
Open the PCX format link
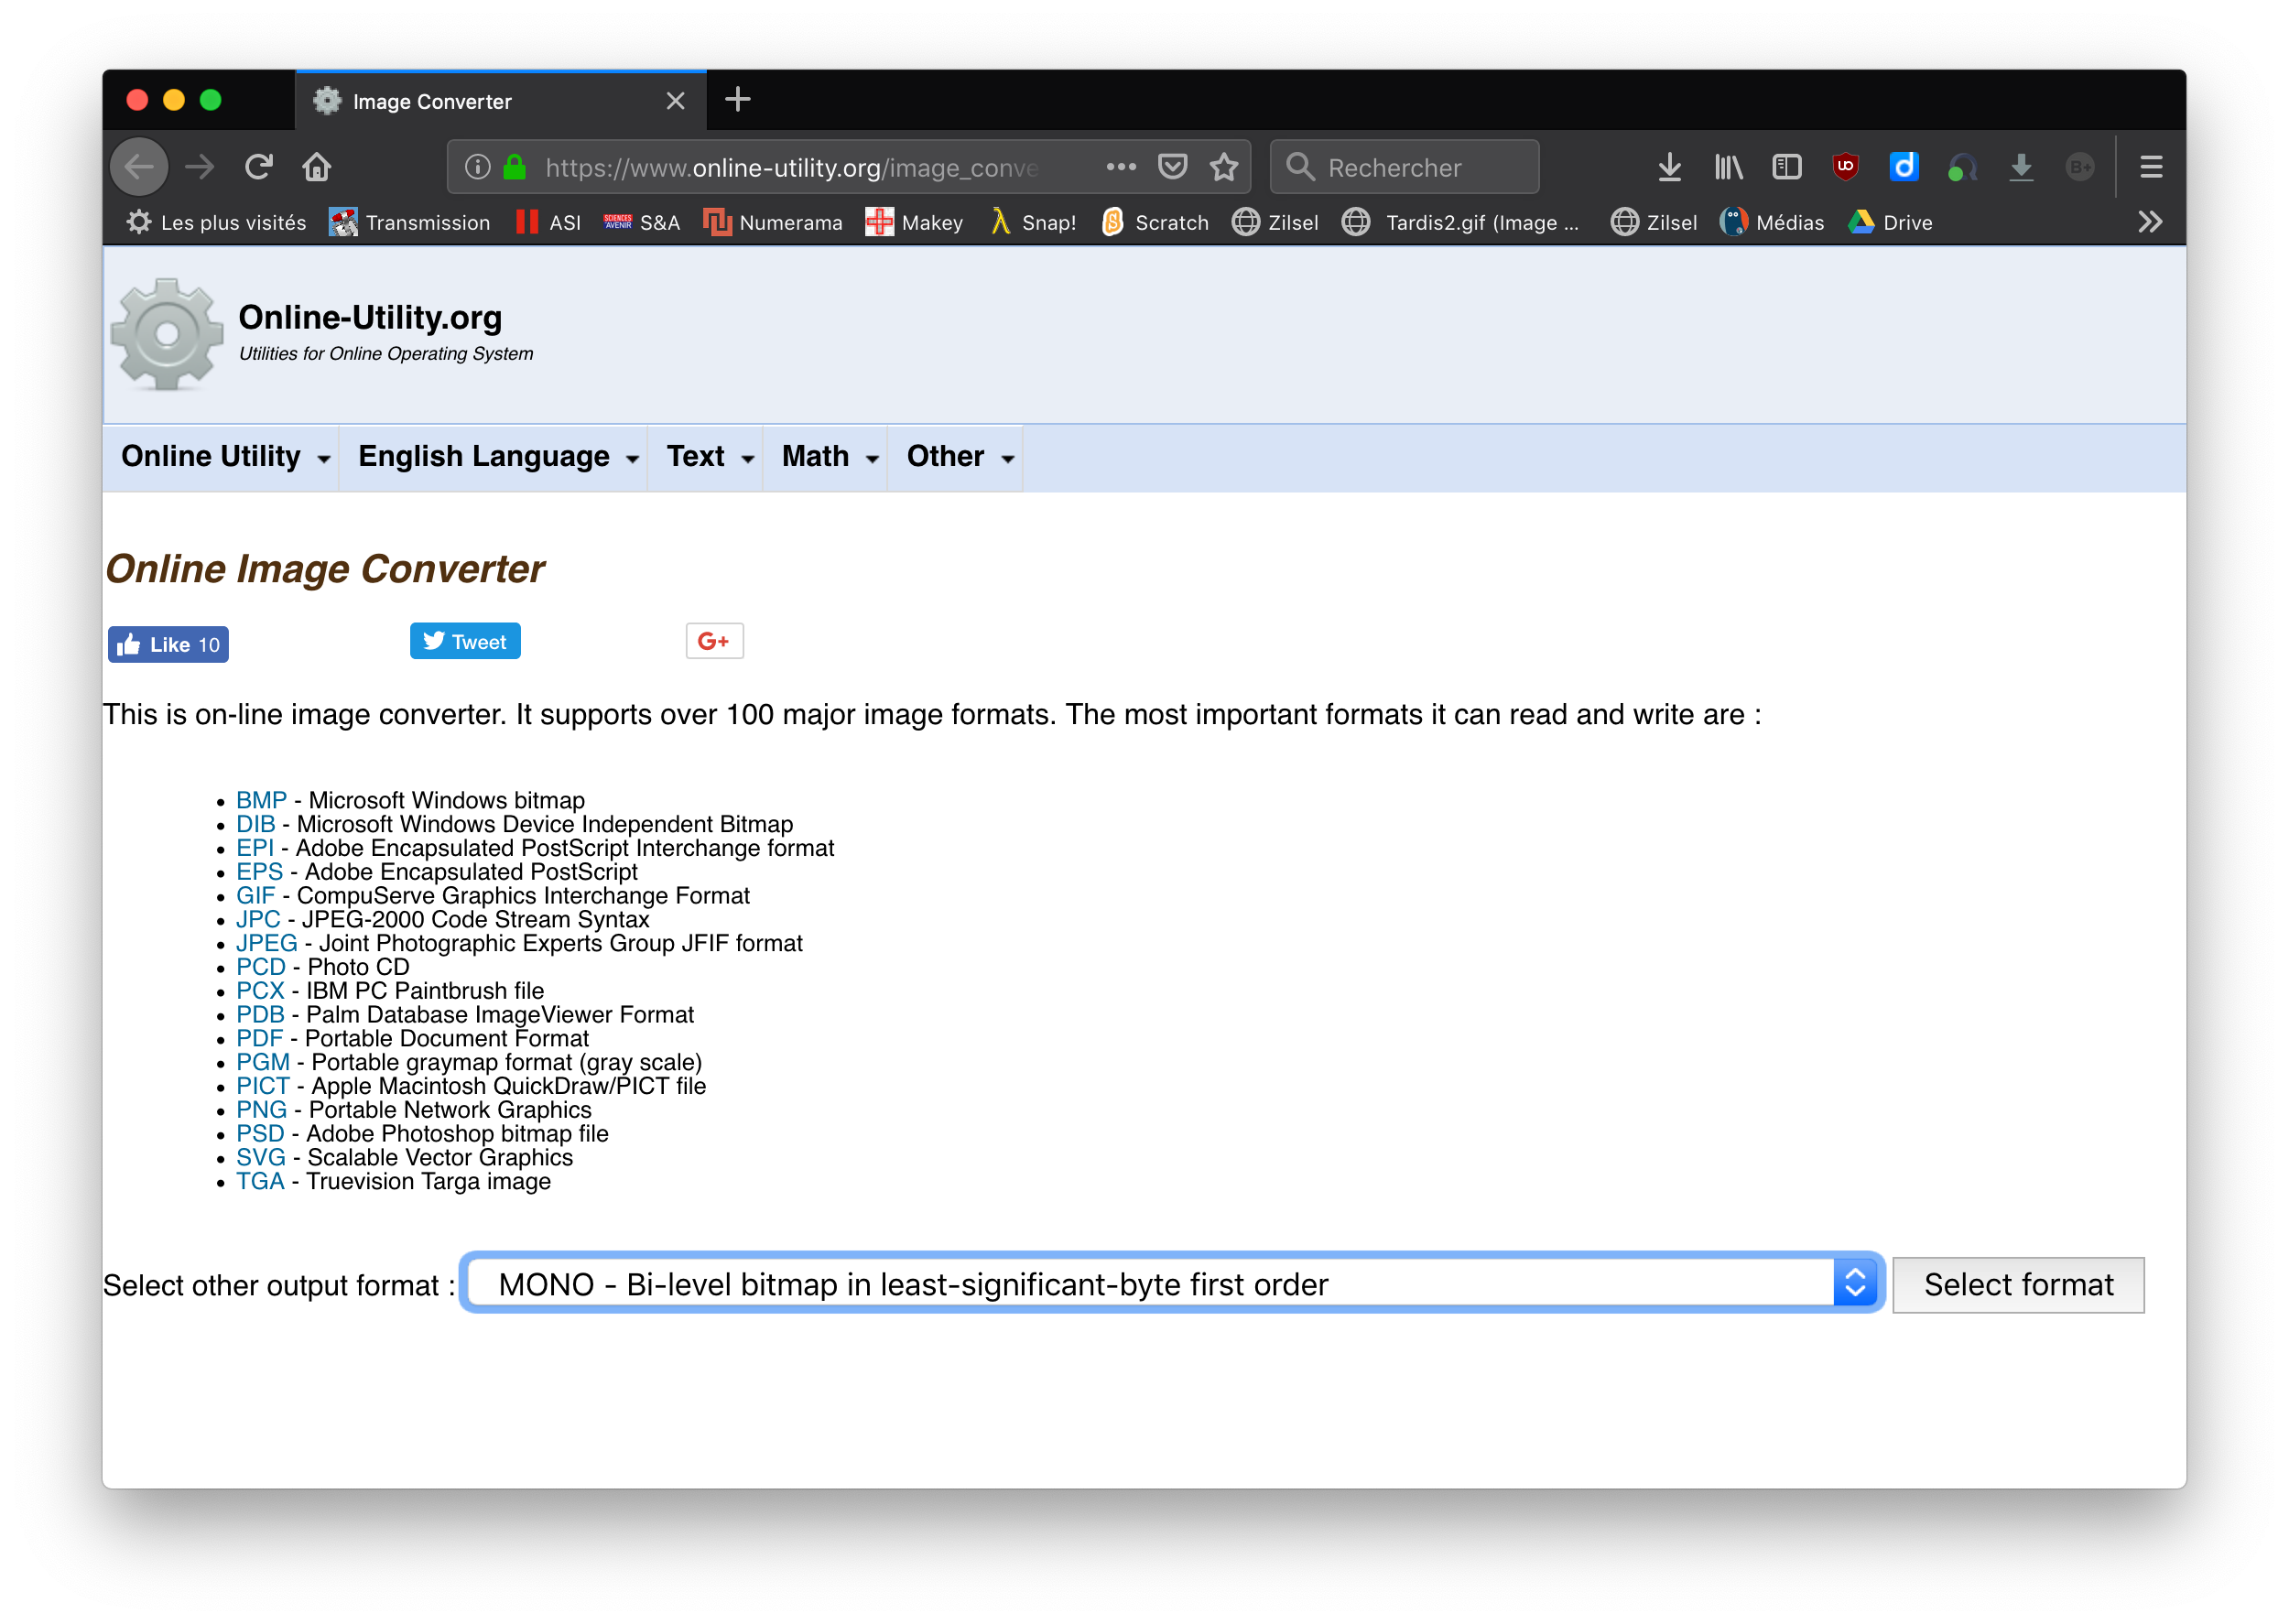click(260, 991)
